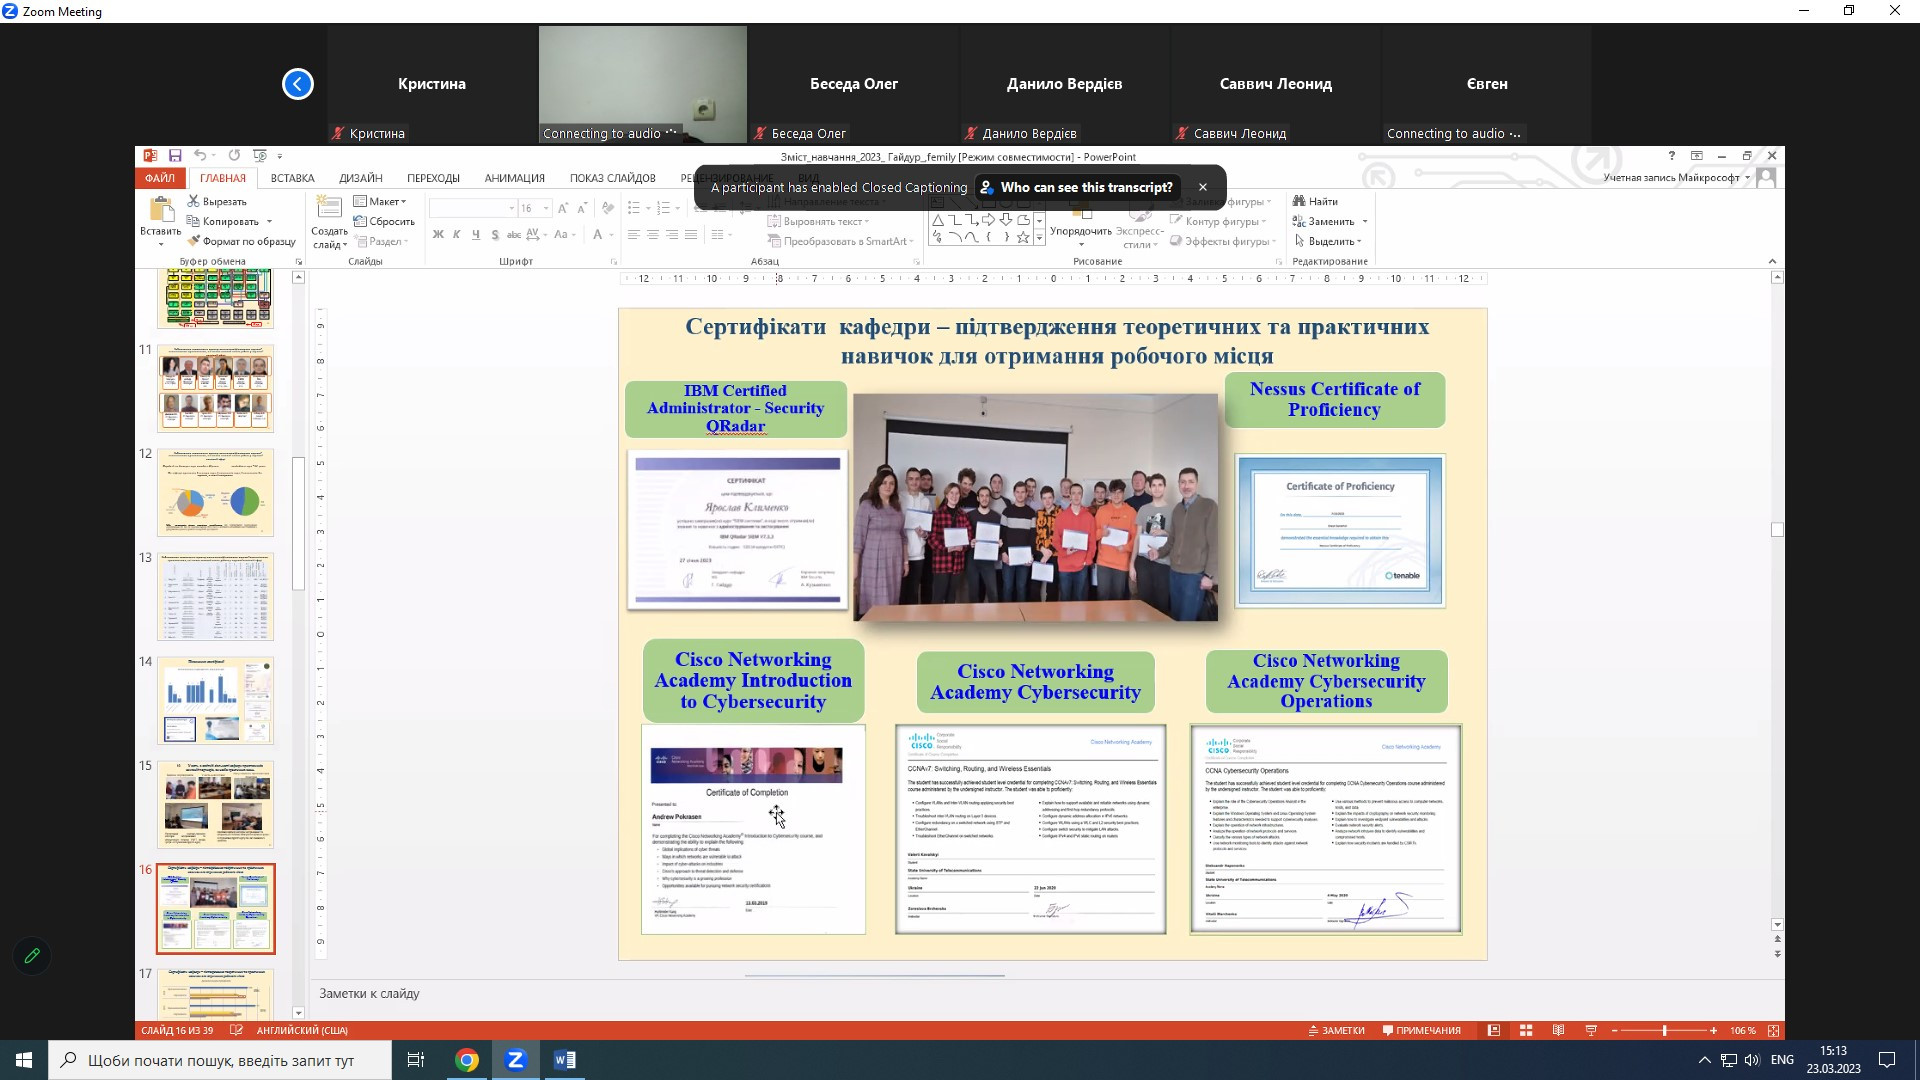Click the Undo arrow in PowerPoint toolbar
The height and width of the screenshot is (1080, 1920).
pos(200,156)
